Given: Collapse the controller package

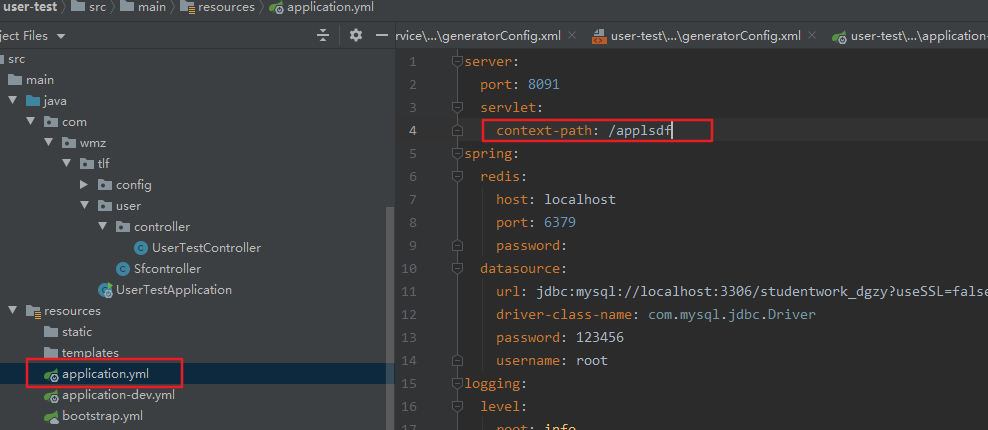Looking at the screenshot, I should (103, 227).
